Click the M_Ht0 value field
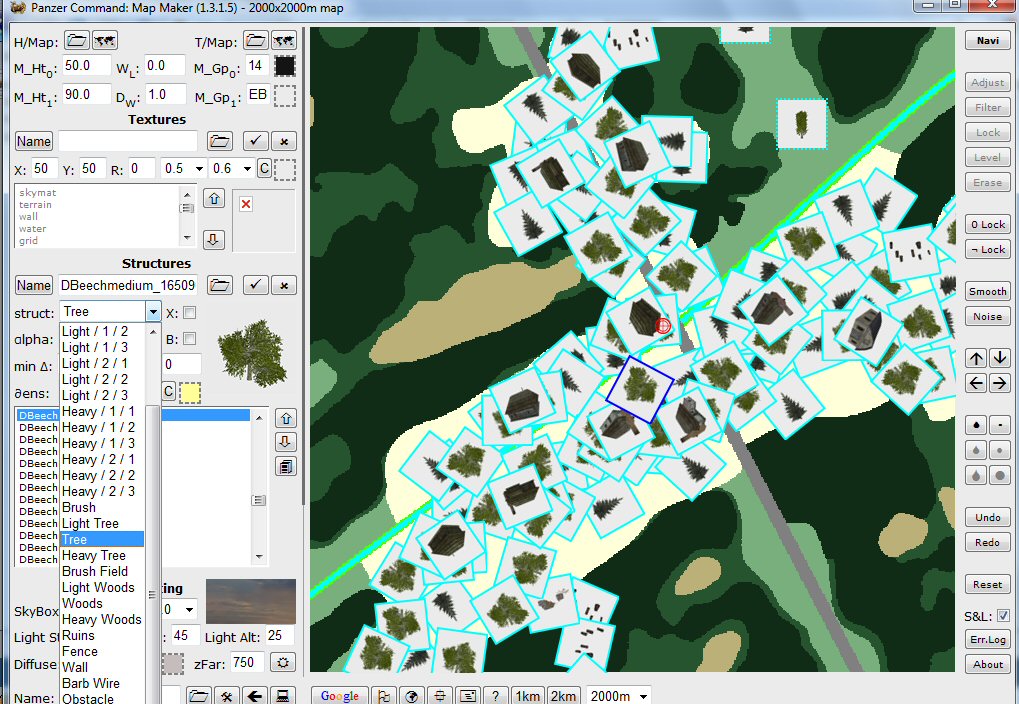1019x704 pixels. point(86,66)
